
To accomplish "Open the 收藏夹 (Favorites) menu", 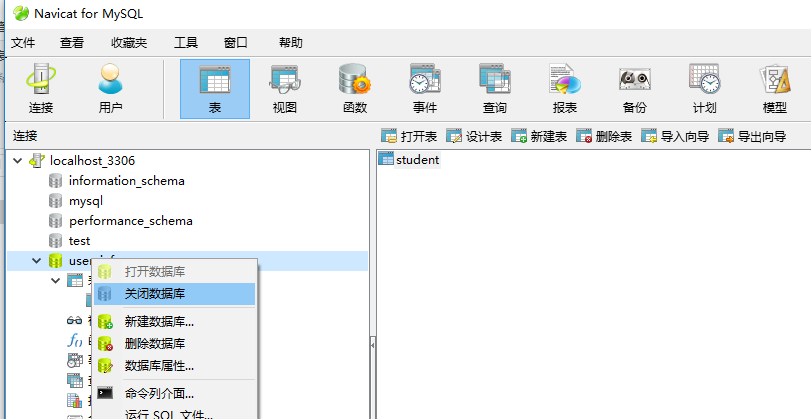I will coord(129,42).
